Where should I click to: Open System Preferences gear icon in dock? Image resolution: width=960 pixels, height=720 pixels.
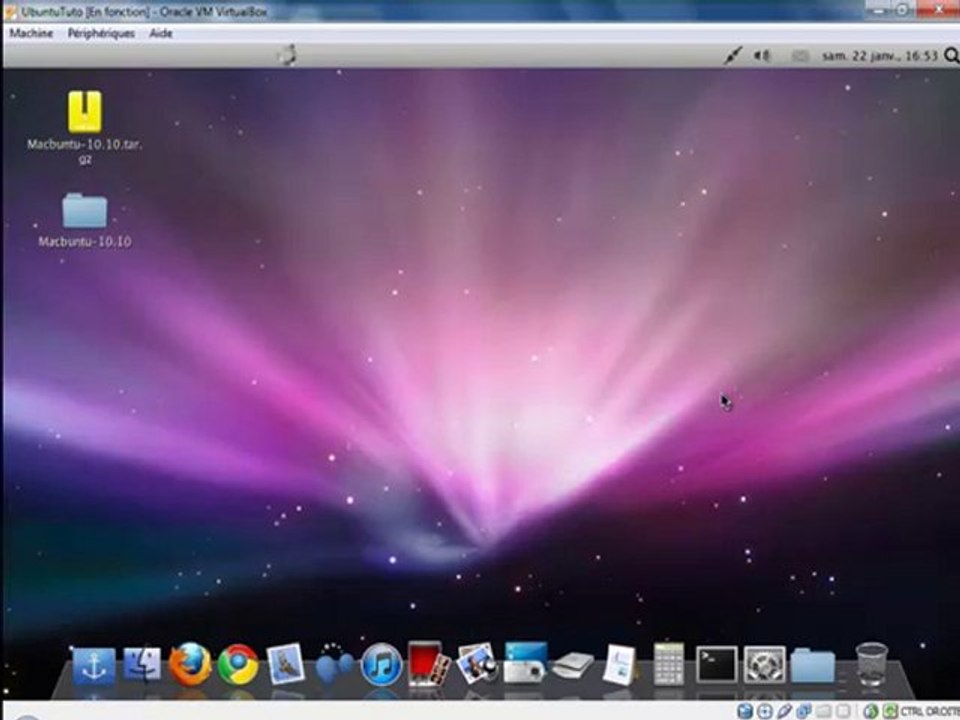tap(764, 665)
